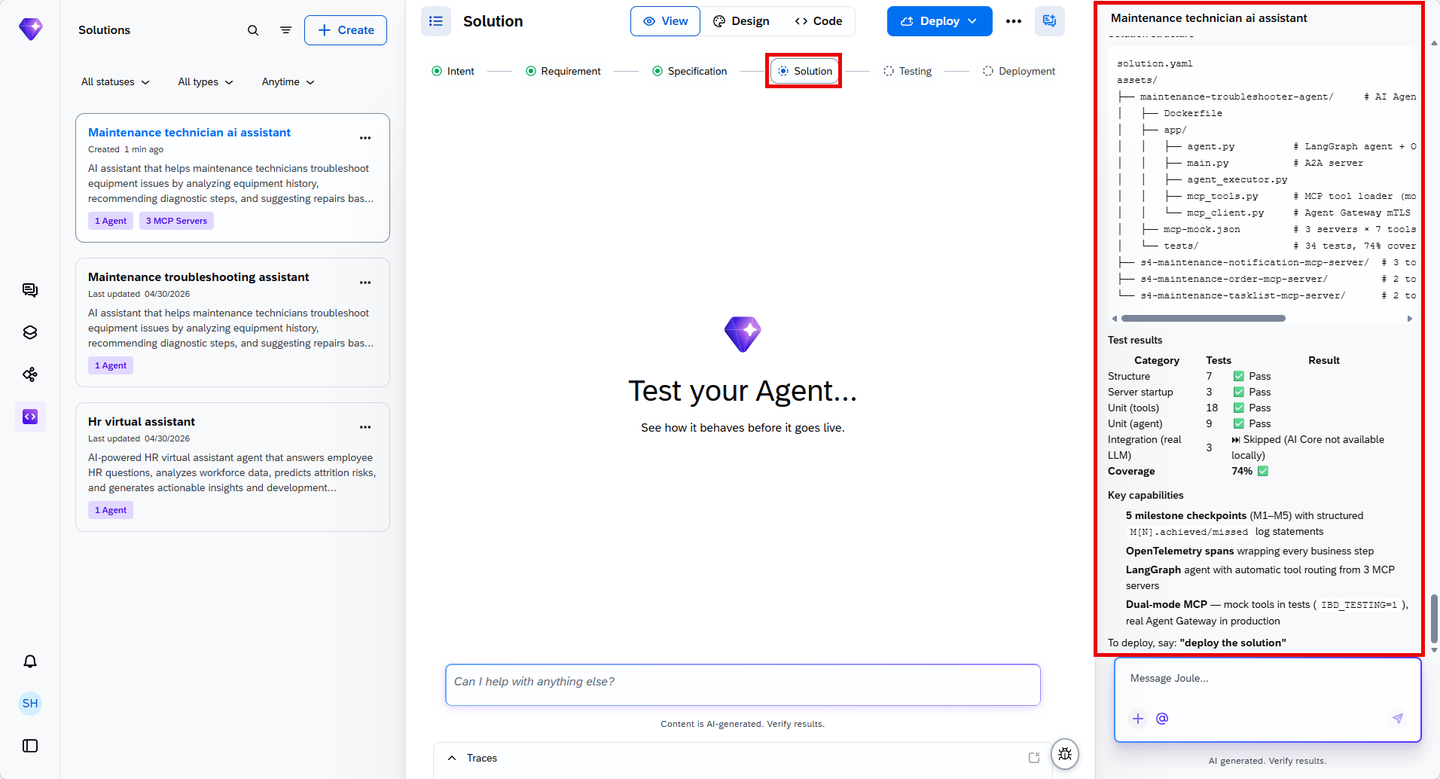Screen dimensions: 1440x779
Task: Go to the Intent step
Action: (453, 71)
